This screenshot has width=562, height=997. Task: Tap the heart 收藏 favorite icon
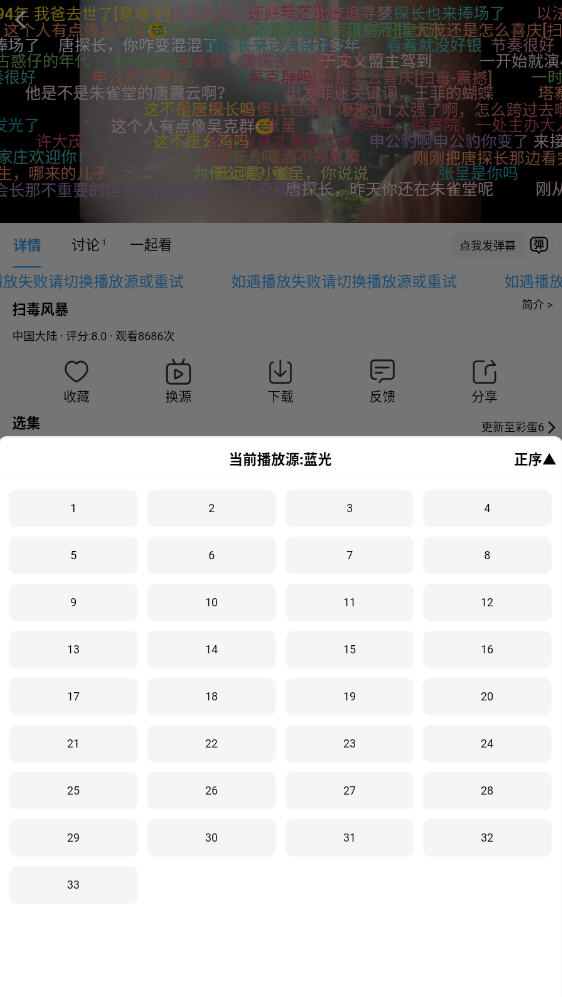pos(76,371)
